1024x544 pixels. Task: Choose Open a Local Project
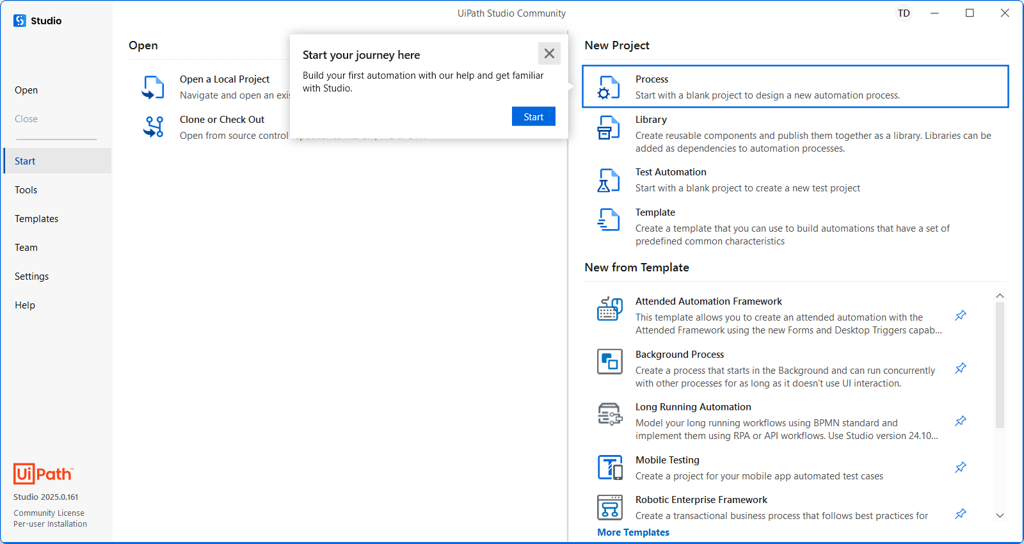[x=225, y=79]
